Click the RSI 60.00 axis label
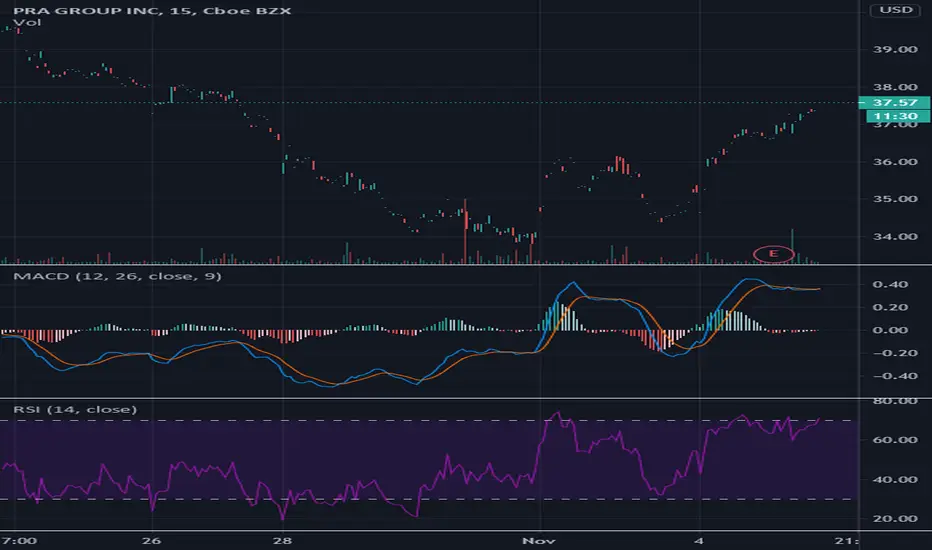This screenshot has height=550, width=932. [x=895, y=440]
